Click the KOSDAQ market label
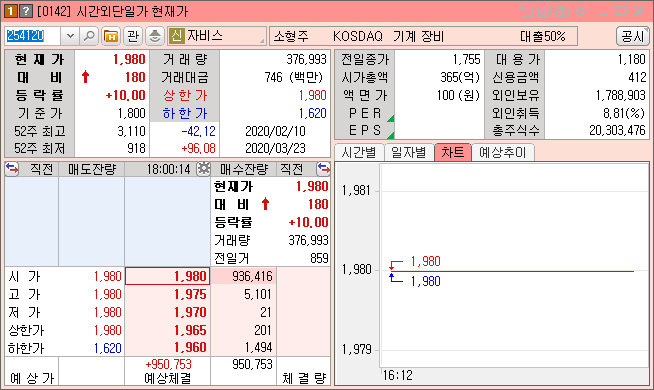This screenshot has width=654, height=390. 357,36
